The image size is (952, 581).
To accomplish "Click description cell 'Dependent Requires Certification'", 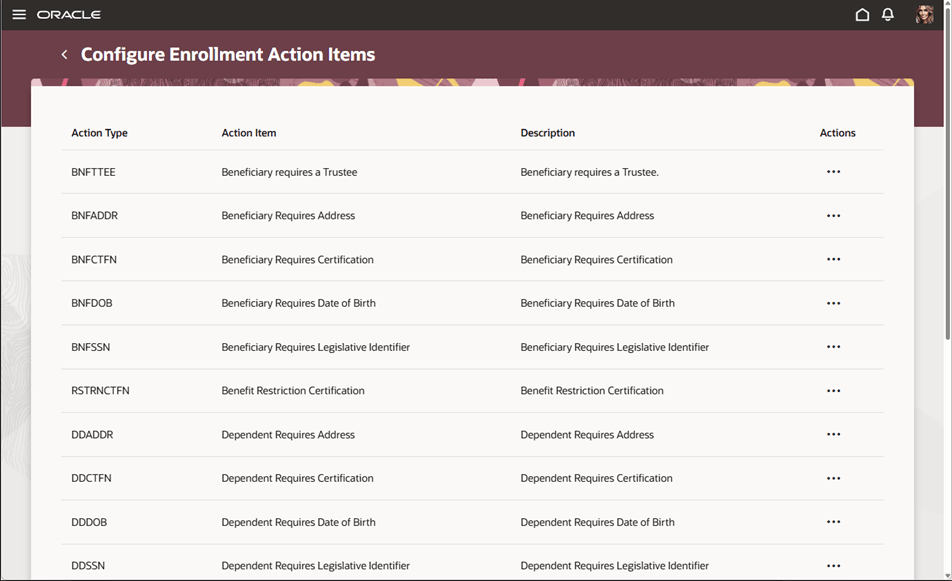I will coord(596,478).
